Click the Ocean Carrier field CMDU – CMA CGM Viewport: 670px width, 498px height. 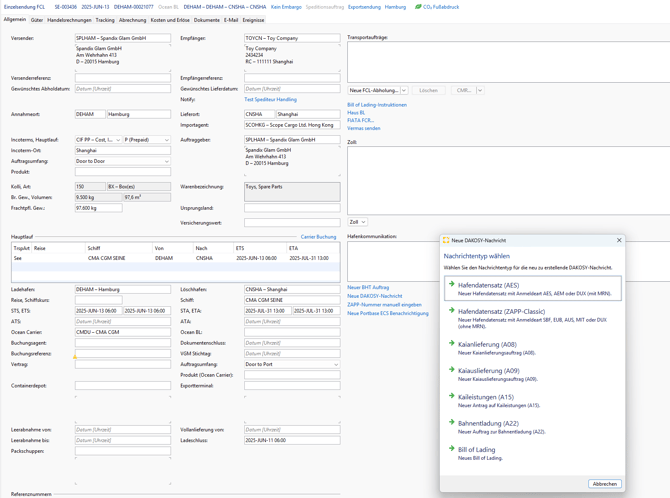[123, 332]
